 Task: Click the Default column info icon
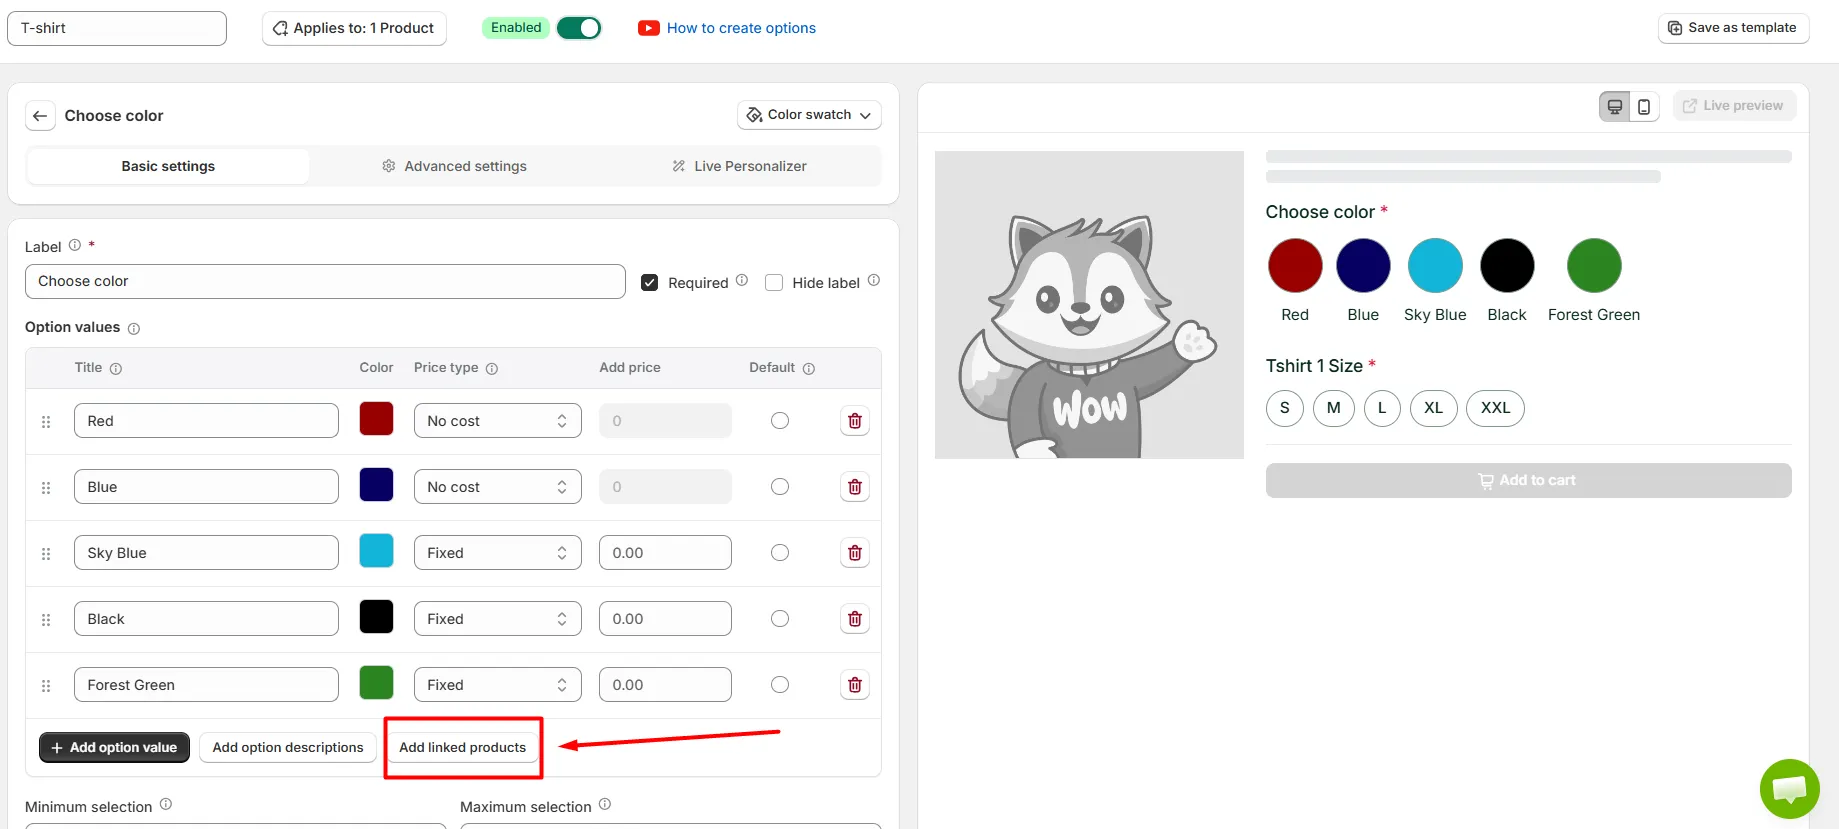(x=809, y=369)
